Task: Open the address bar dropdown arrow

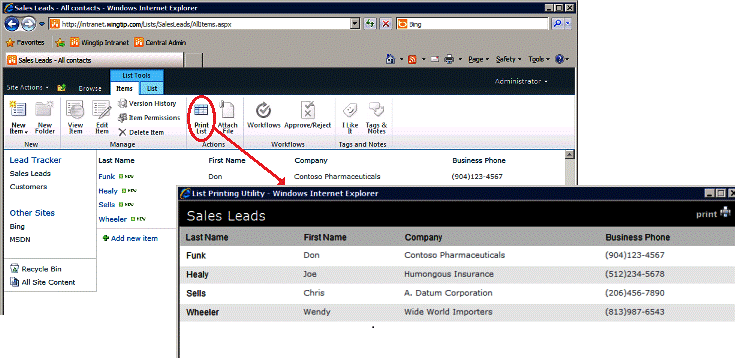Action: click(355, 24)
